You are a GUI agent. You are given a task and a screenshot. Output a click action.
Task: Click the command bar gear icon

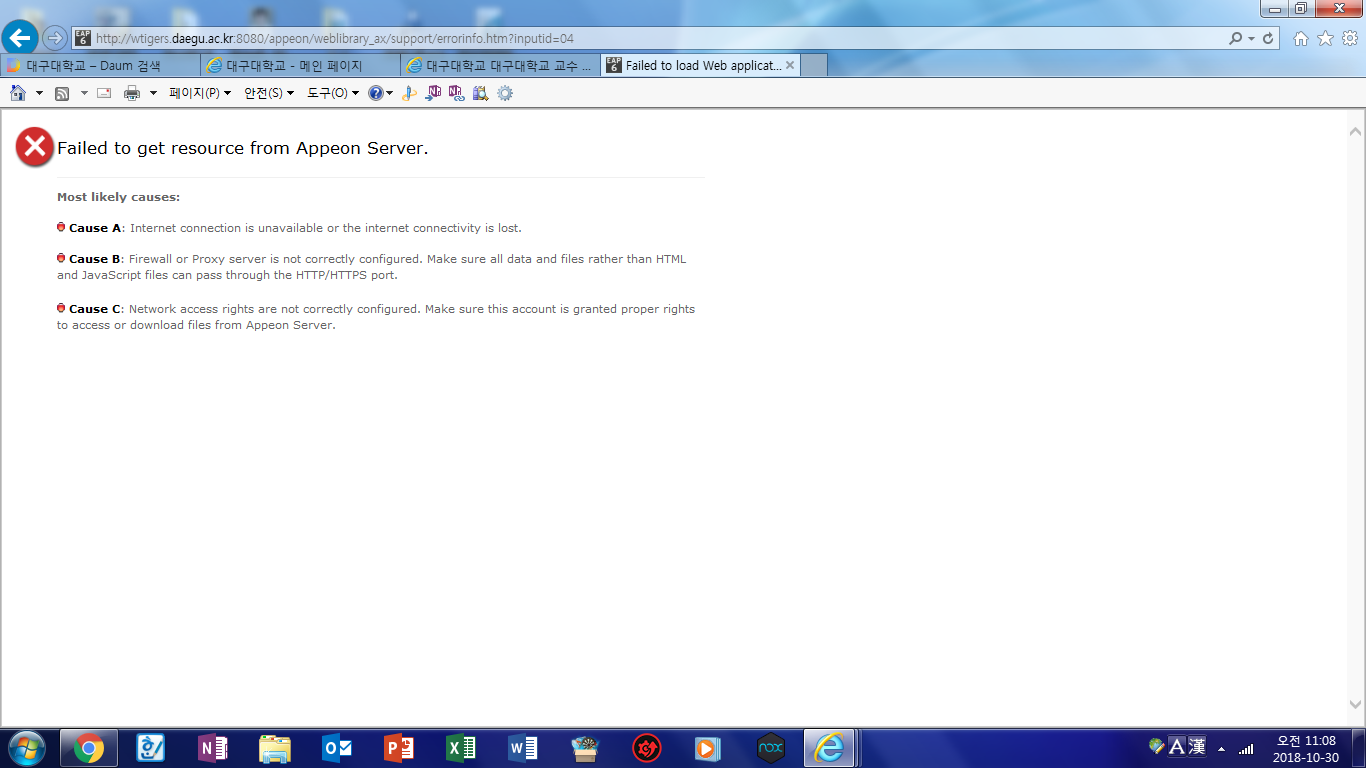[x=505, y=93]
